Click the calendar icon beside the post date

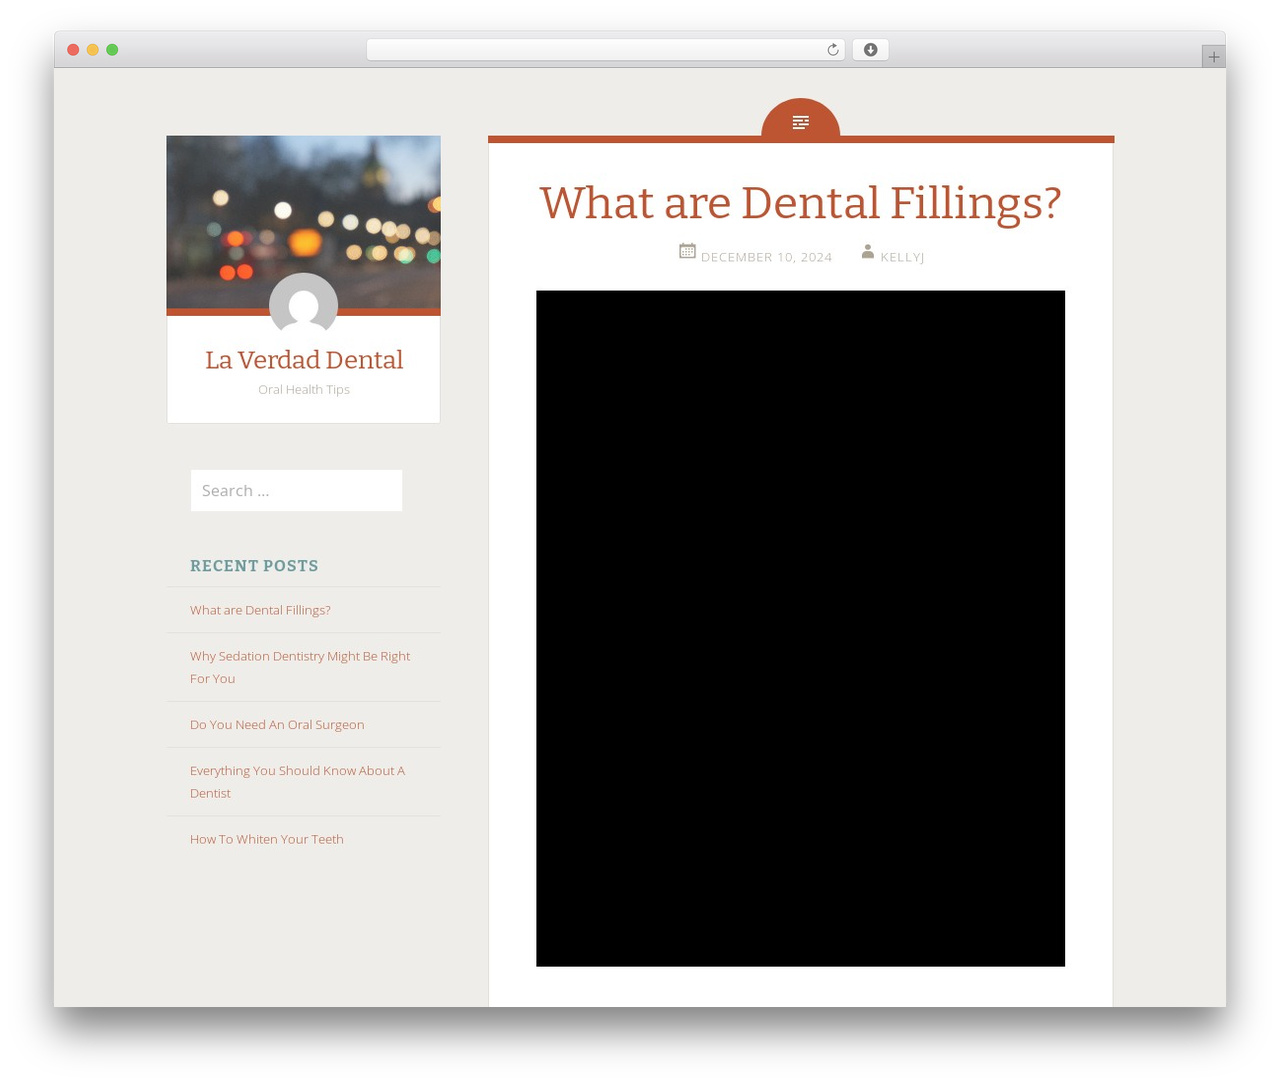(x=687, y=251)
